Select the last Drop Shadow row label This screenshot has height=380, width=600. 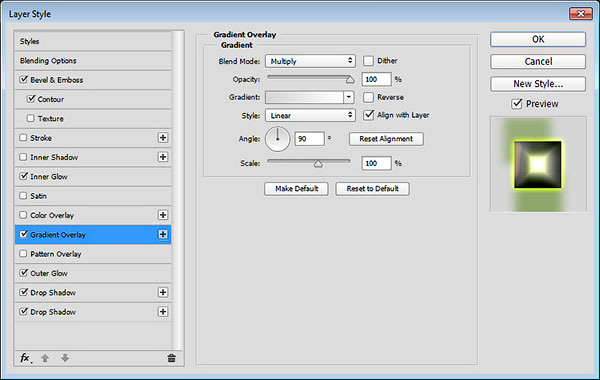click(53, 312)
